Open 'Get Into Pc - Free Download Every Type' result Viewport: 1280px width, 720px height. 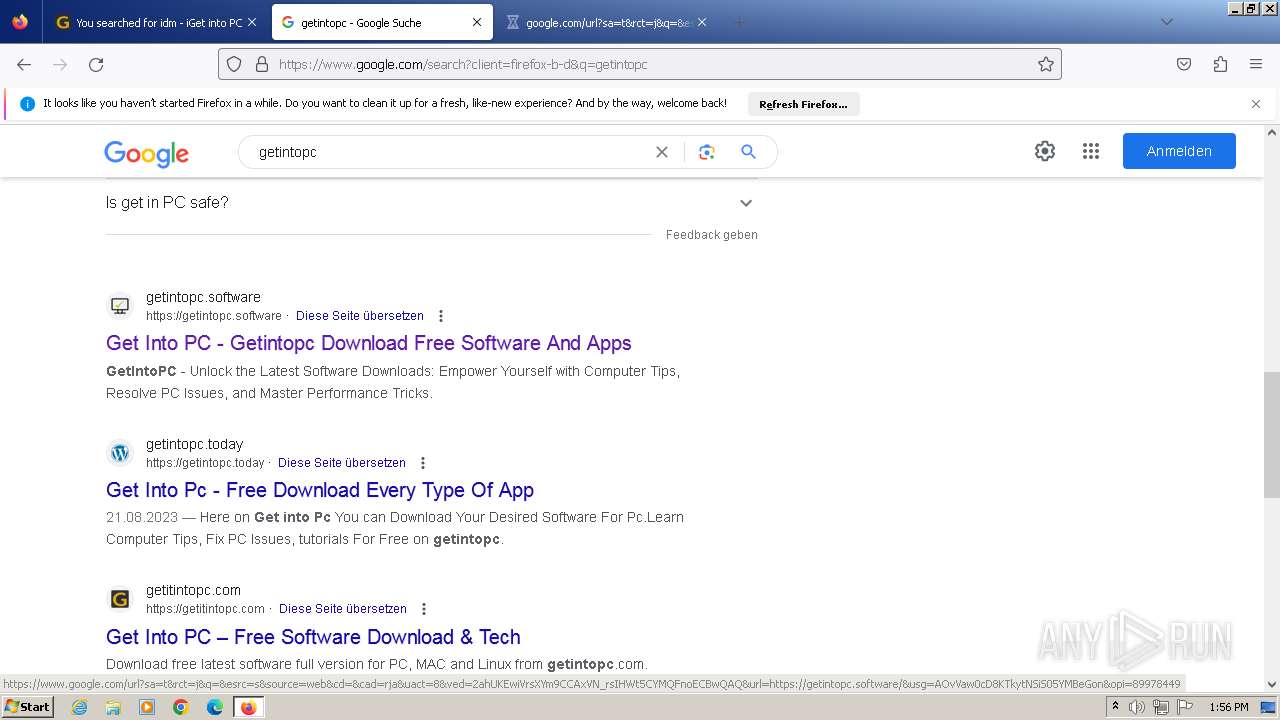[x=320, y=490]
